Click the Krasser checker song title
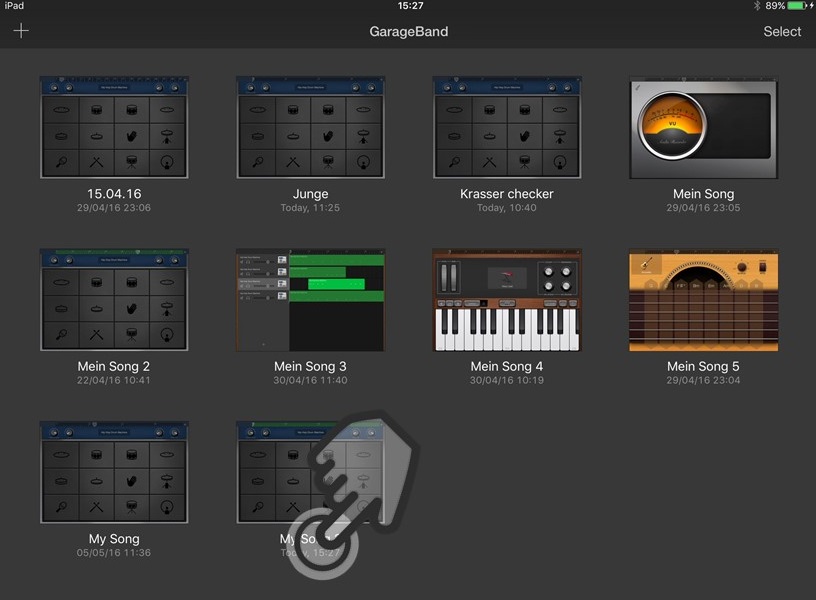The image size is (816, 600). [x=507, y=194]
